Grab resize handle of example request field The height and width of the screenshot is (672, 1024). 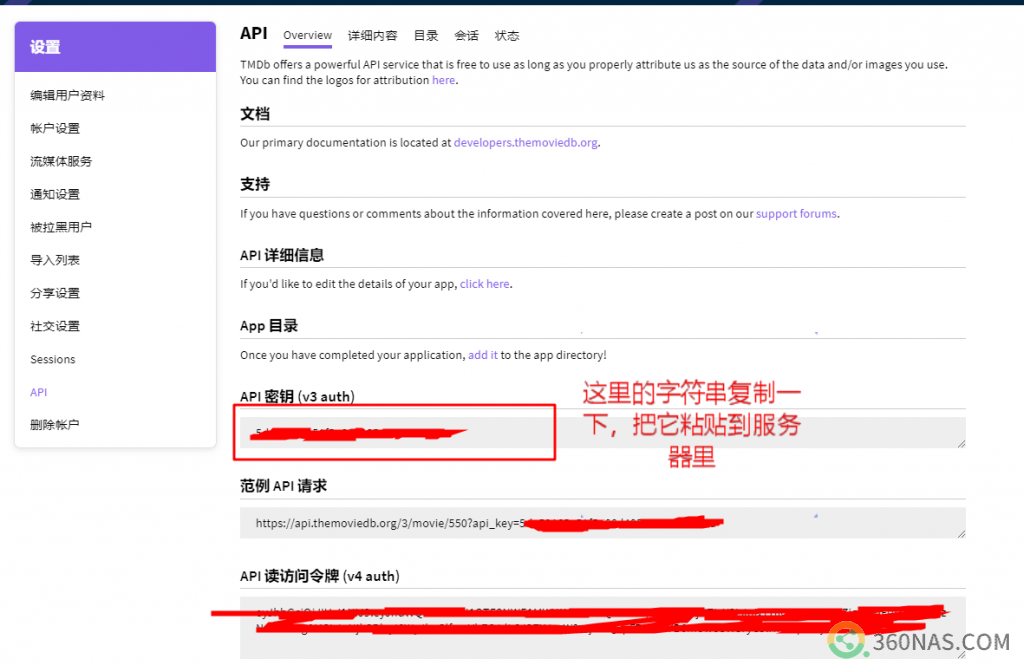[x=961, y=534]
